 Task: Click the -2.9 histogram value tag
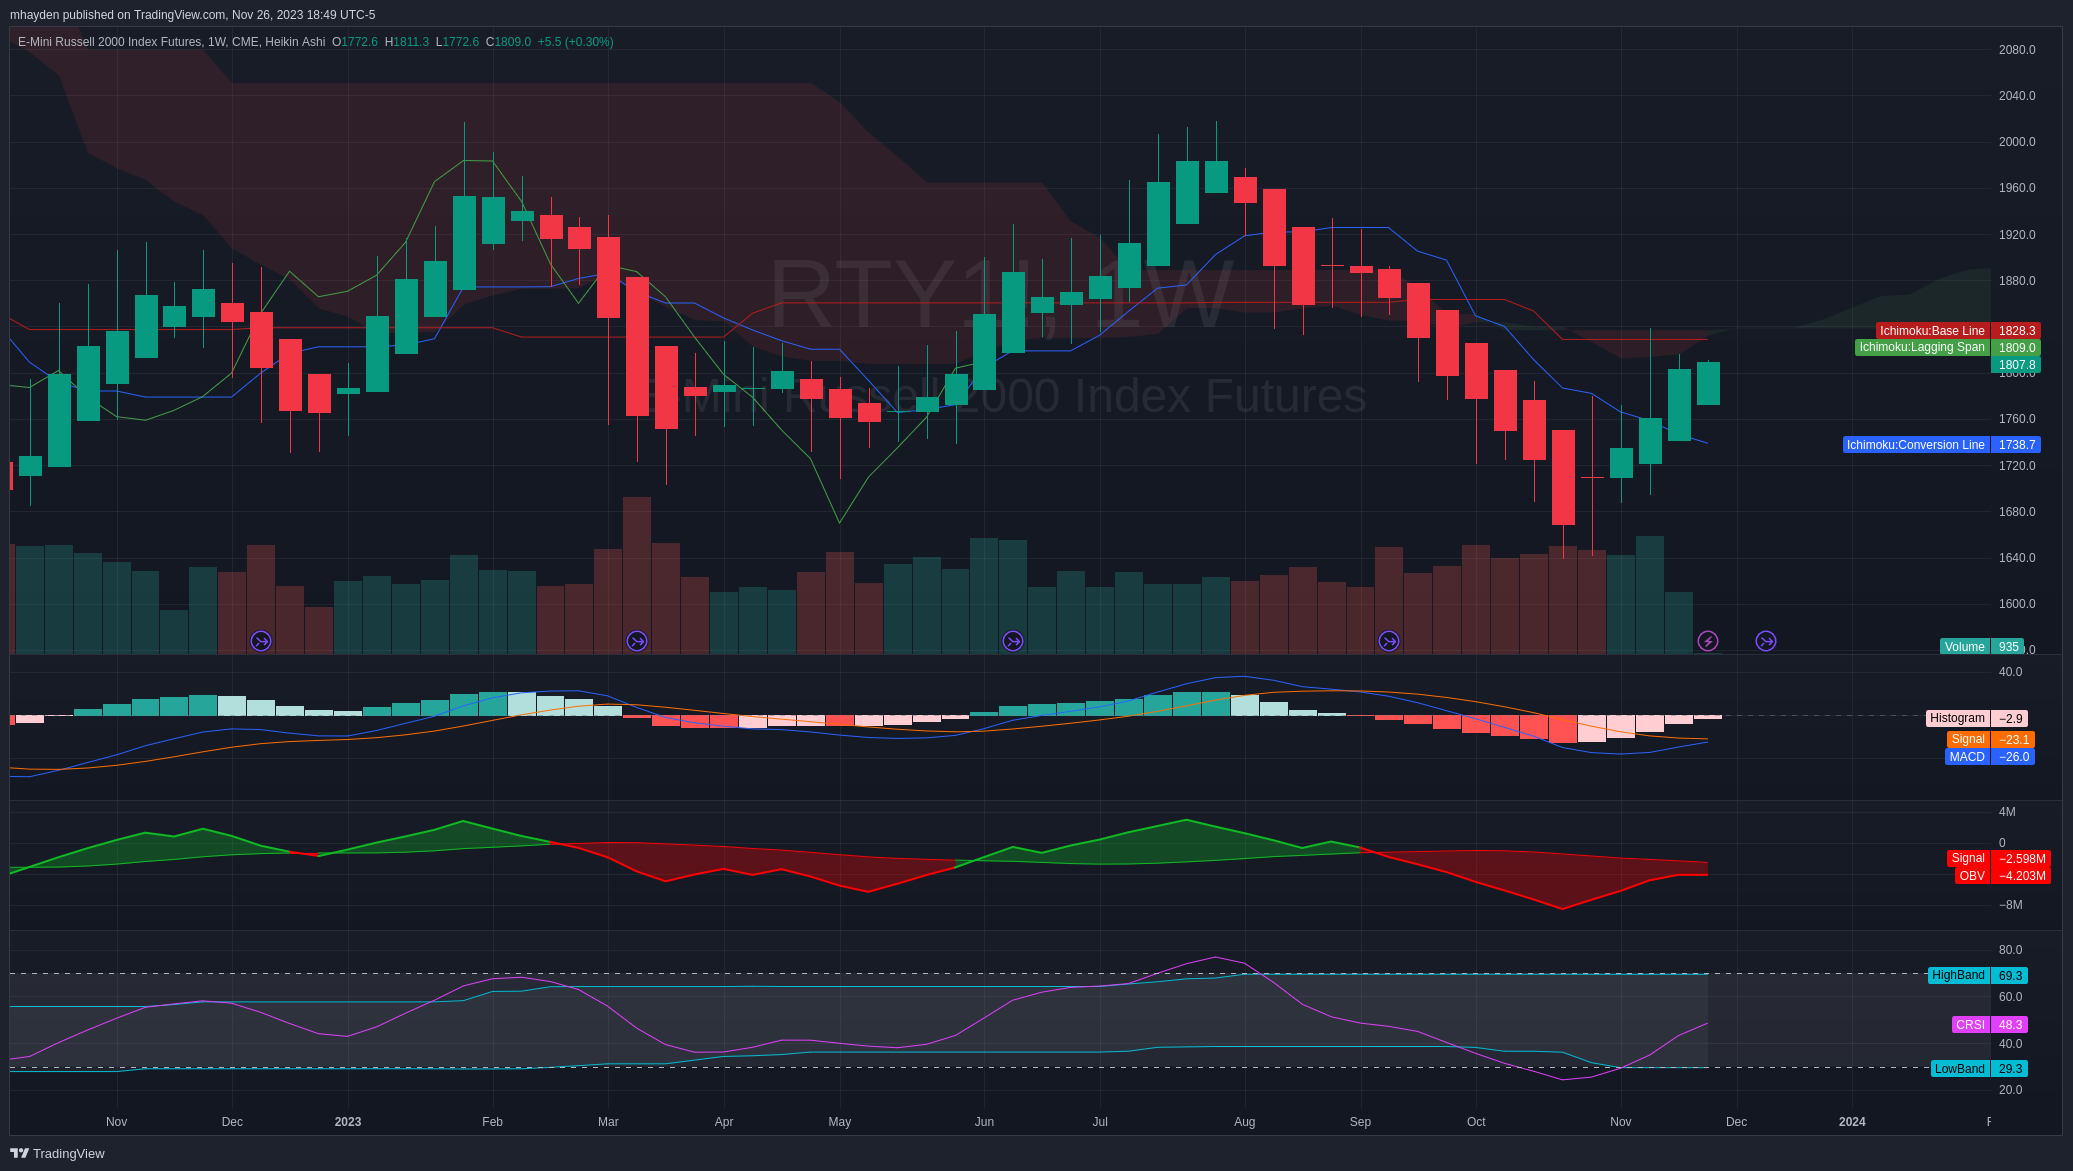pyautogui.click(x=2010, y=718)
